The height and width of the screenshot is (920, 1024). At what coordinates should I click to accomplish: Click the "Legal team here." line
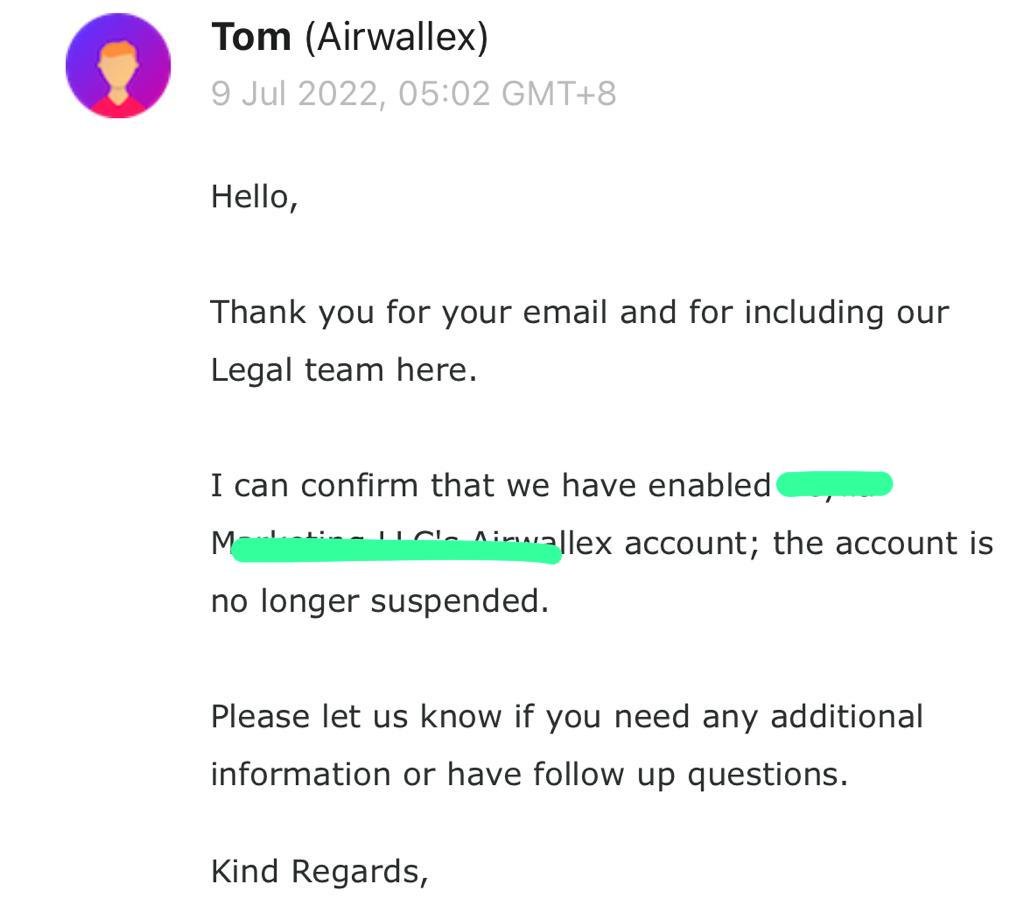pos(343,370)
